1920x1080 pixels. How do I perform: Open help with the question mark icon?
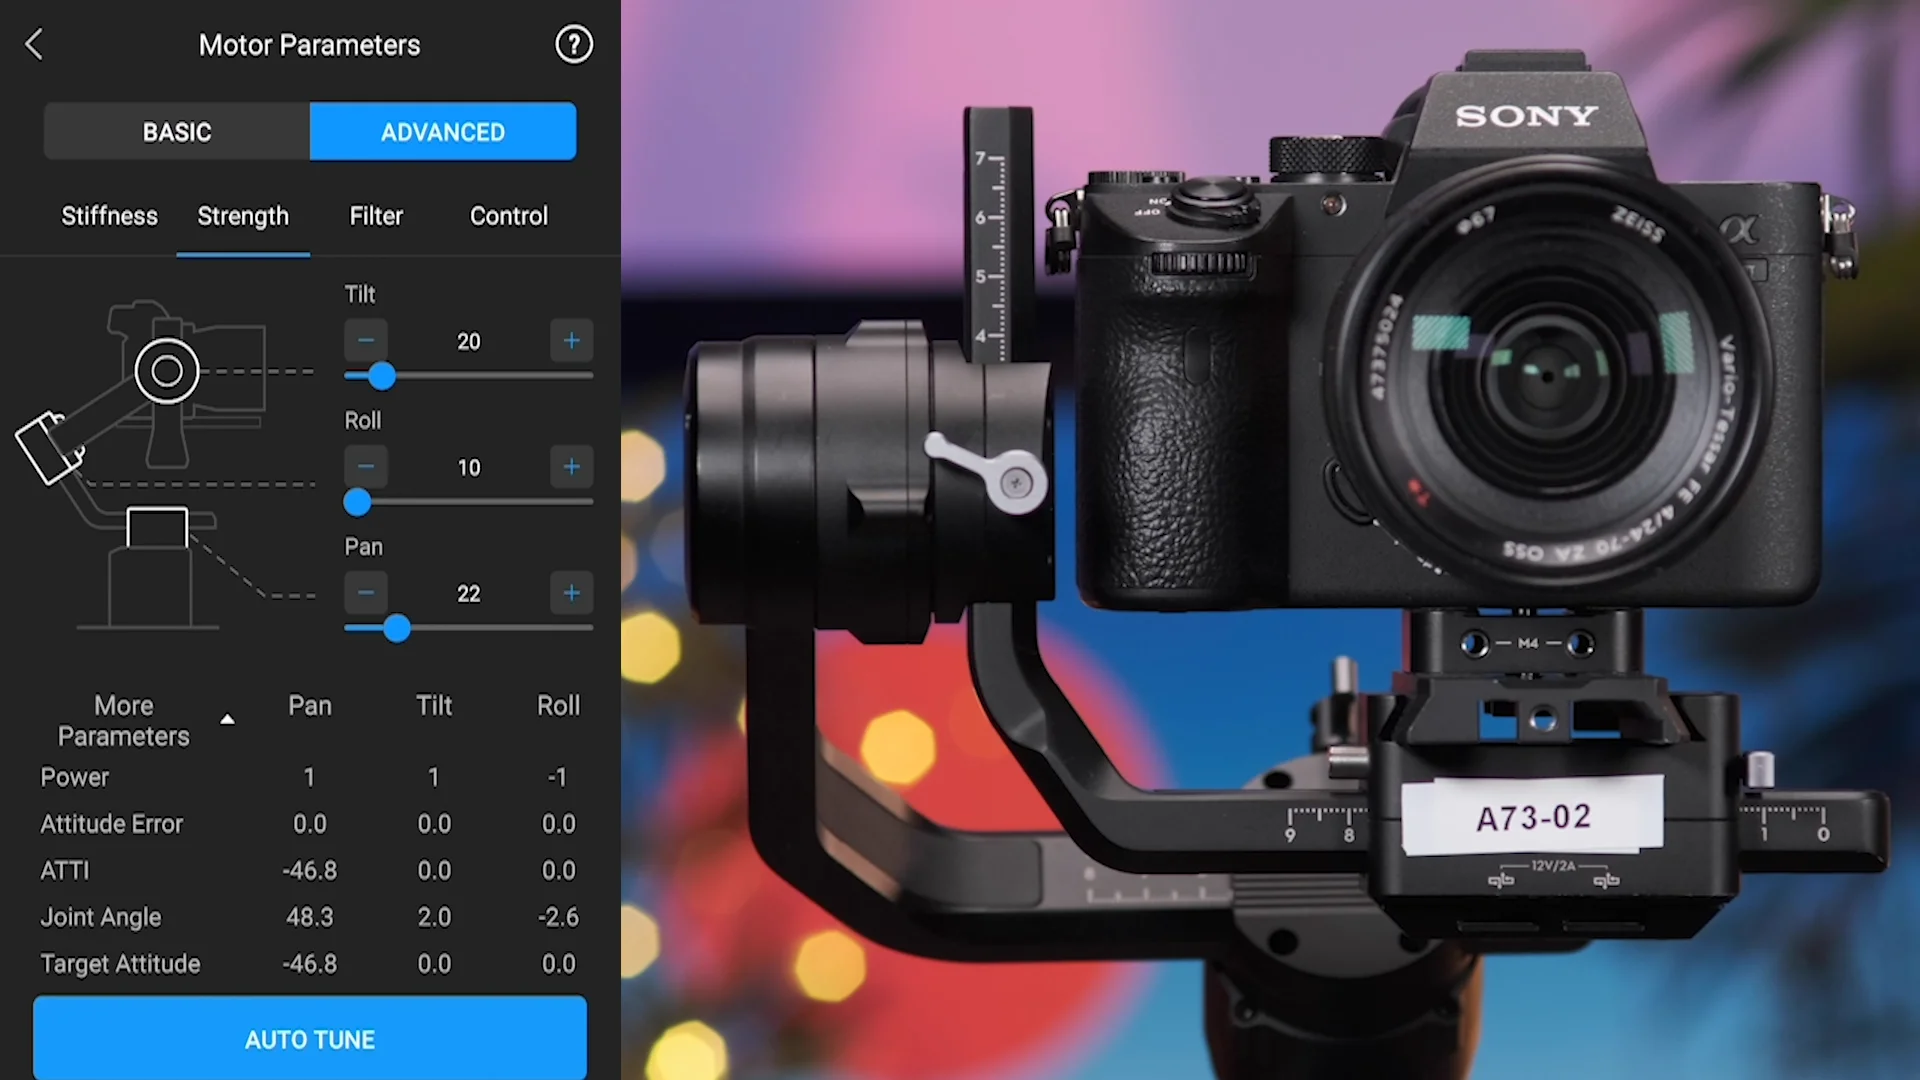tap(573, 44)
